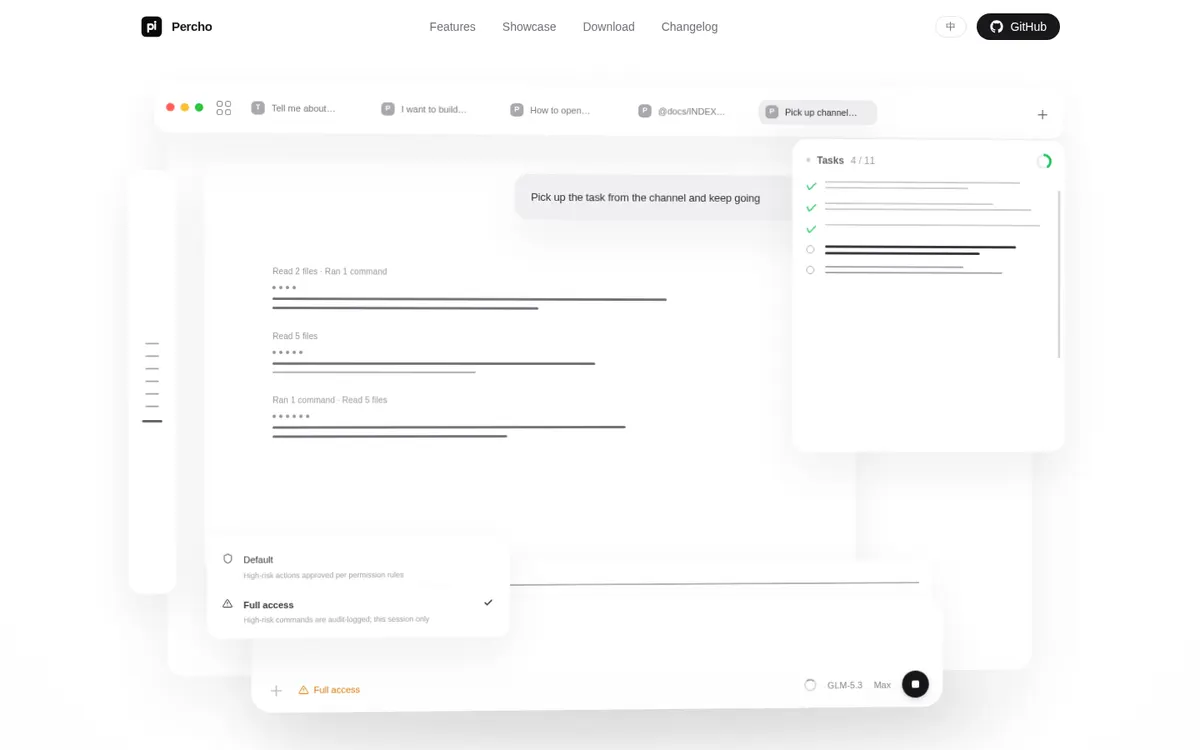Click the loading spinner beside GLM-5.3

pyautogui.click(x=810, y=685)
